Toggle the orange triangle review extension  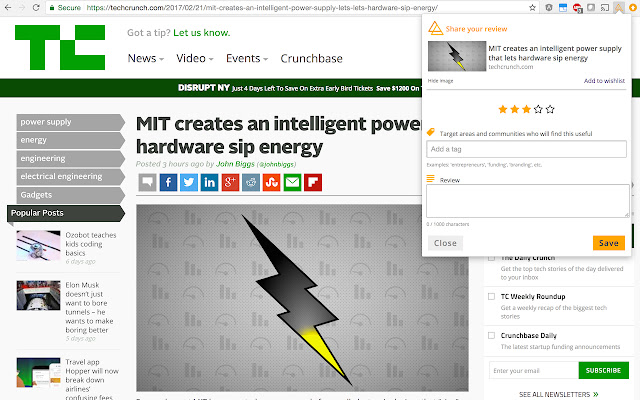pyautogui.click(x=619, y=7)
